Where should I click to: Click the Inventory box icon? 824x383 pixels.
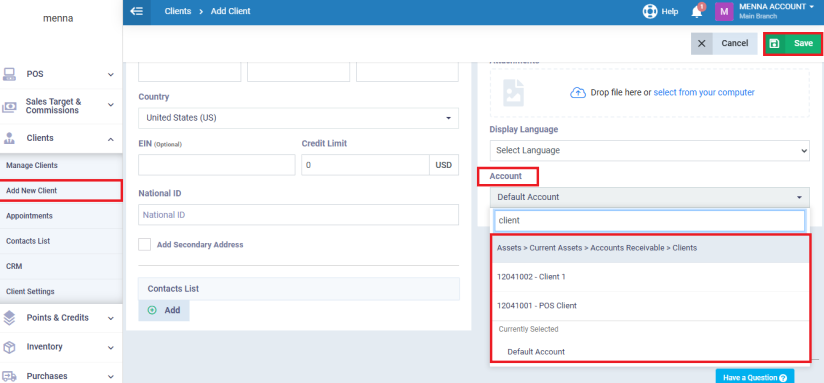9,347
